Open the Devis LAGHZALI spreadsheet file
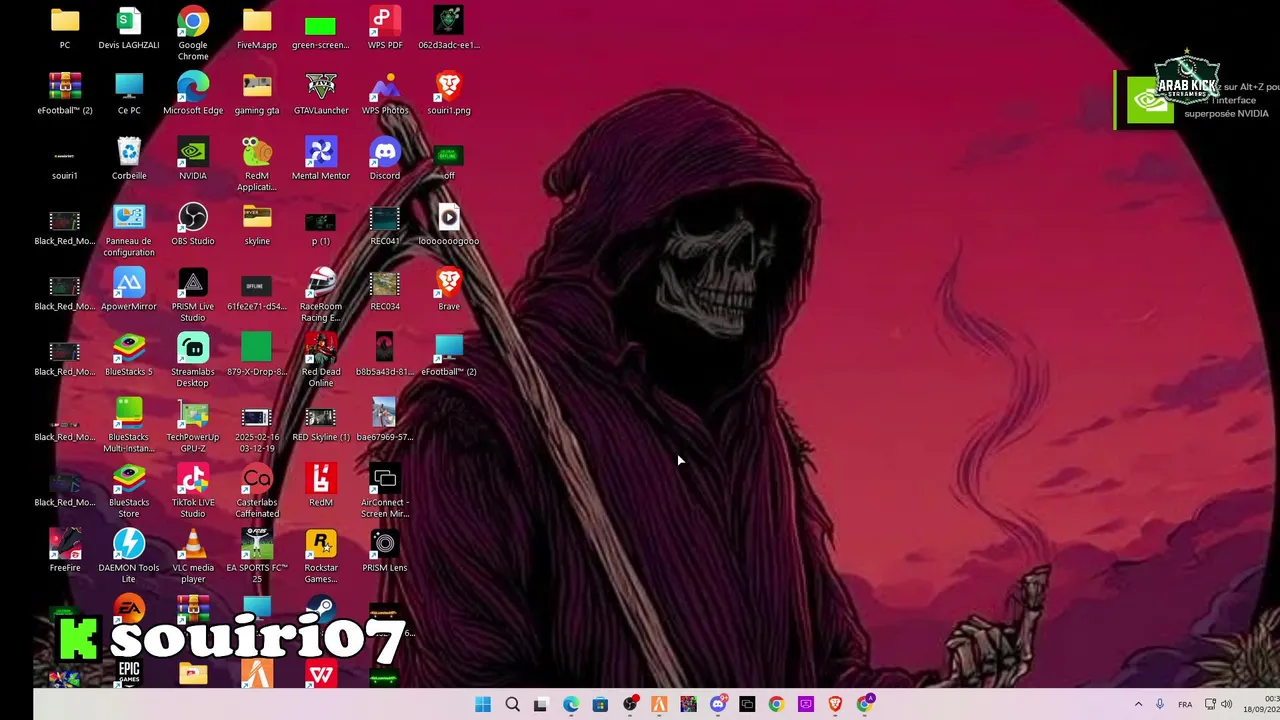This screenshot has width=1280, height=720. coord(129,29)
